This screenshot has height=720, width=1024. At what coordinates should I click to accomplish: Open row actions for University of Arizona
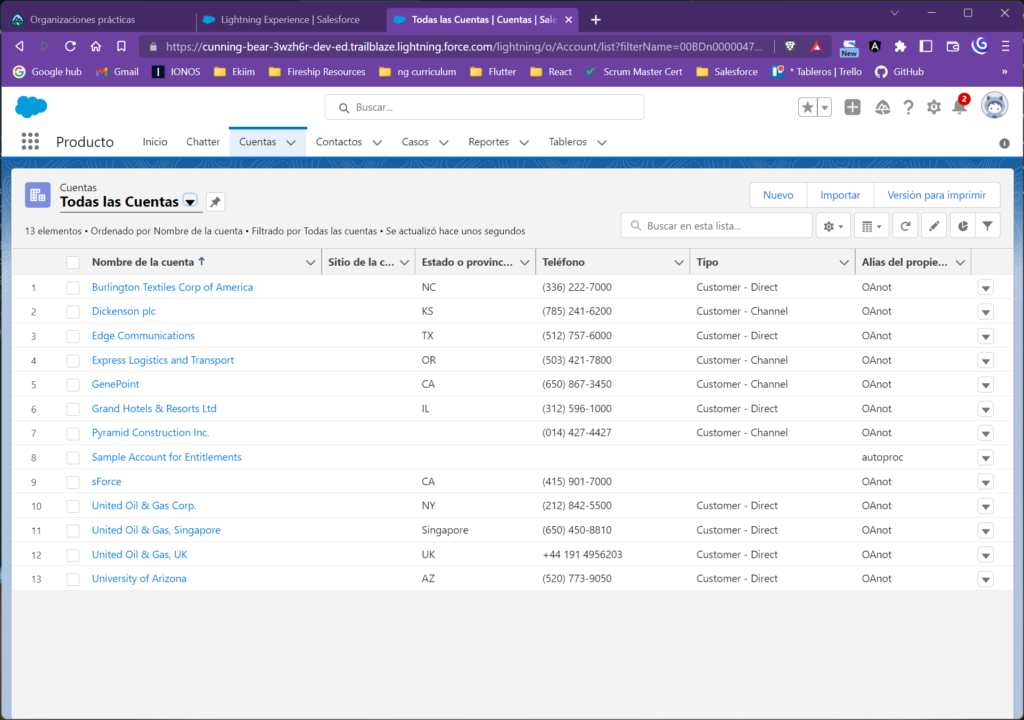pyautogui.click(x=985, y=580)
